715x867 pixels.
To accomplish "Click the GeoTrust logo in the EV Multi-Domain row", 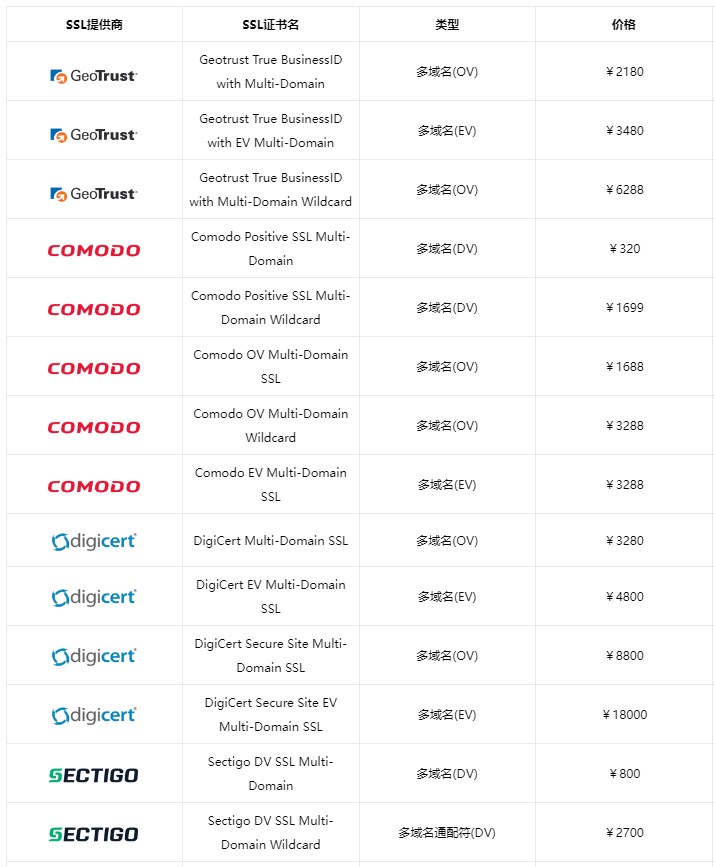I will 94,135.
